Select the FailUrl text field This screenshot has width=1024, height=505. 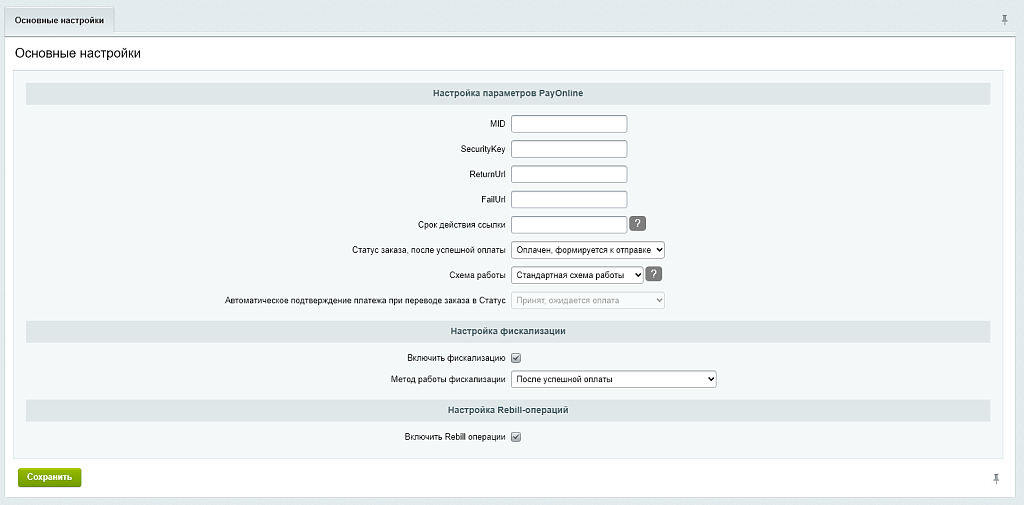click(x=569, y=199)
